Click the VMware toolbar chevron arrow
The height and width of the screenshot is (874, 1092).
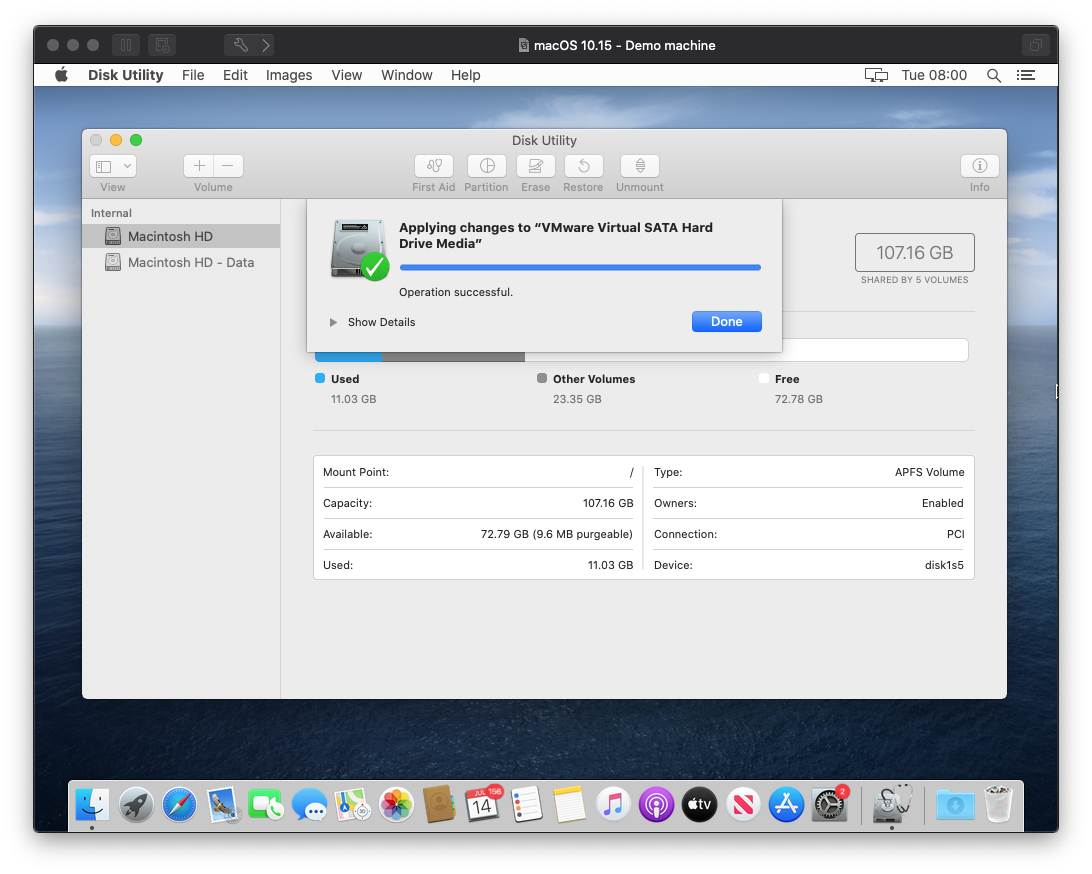(x=266, y=45)
